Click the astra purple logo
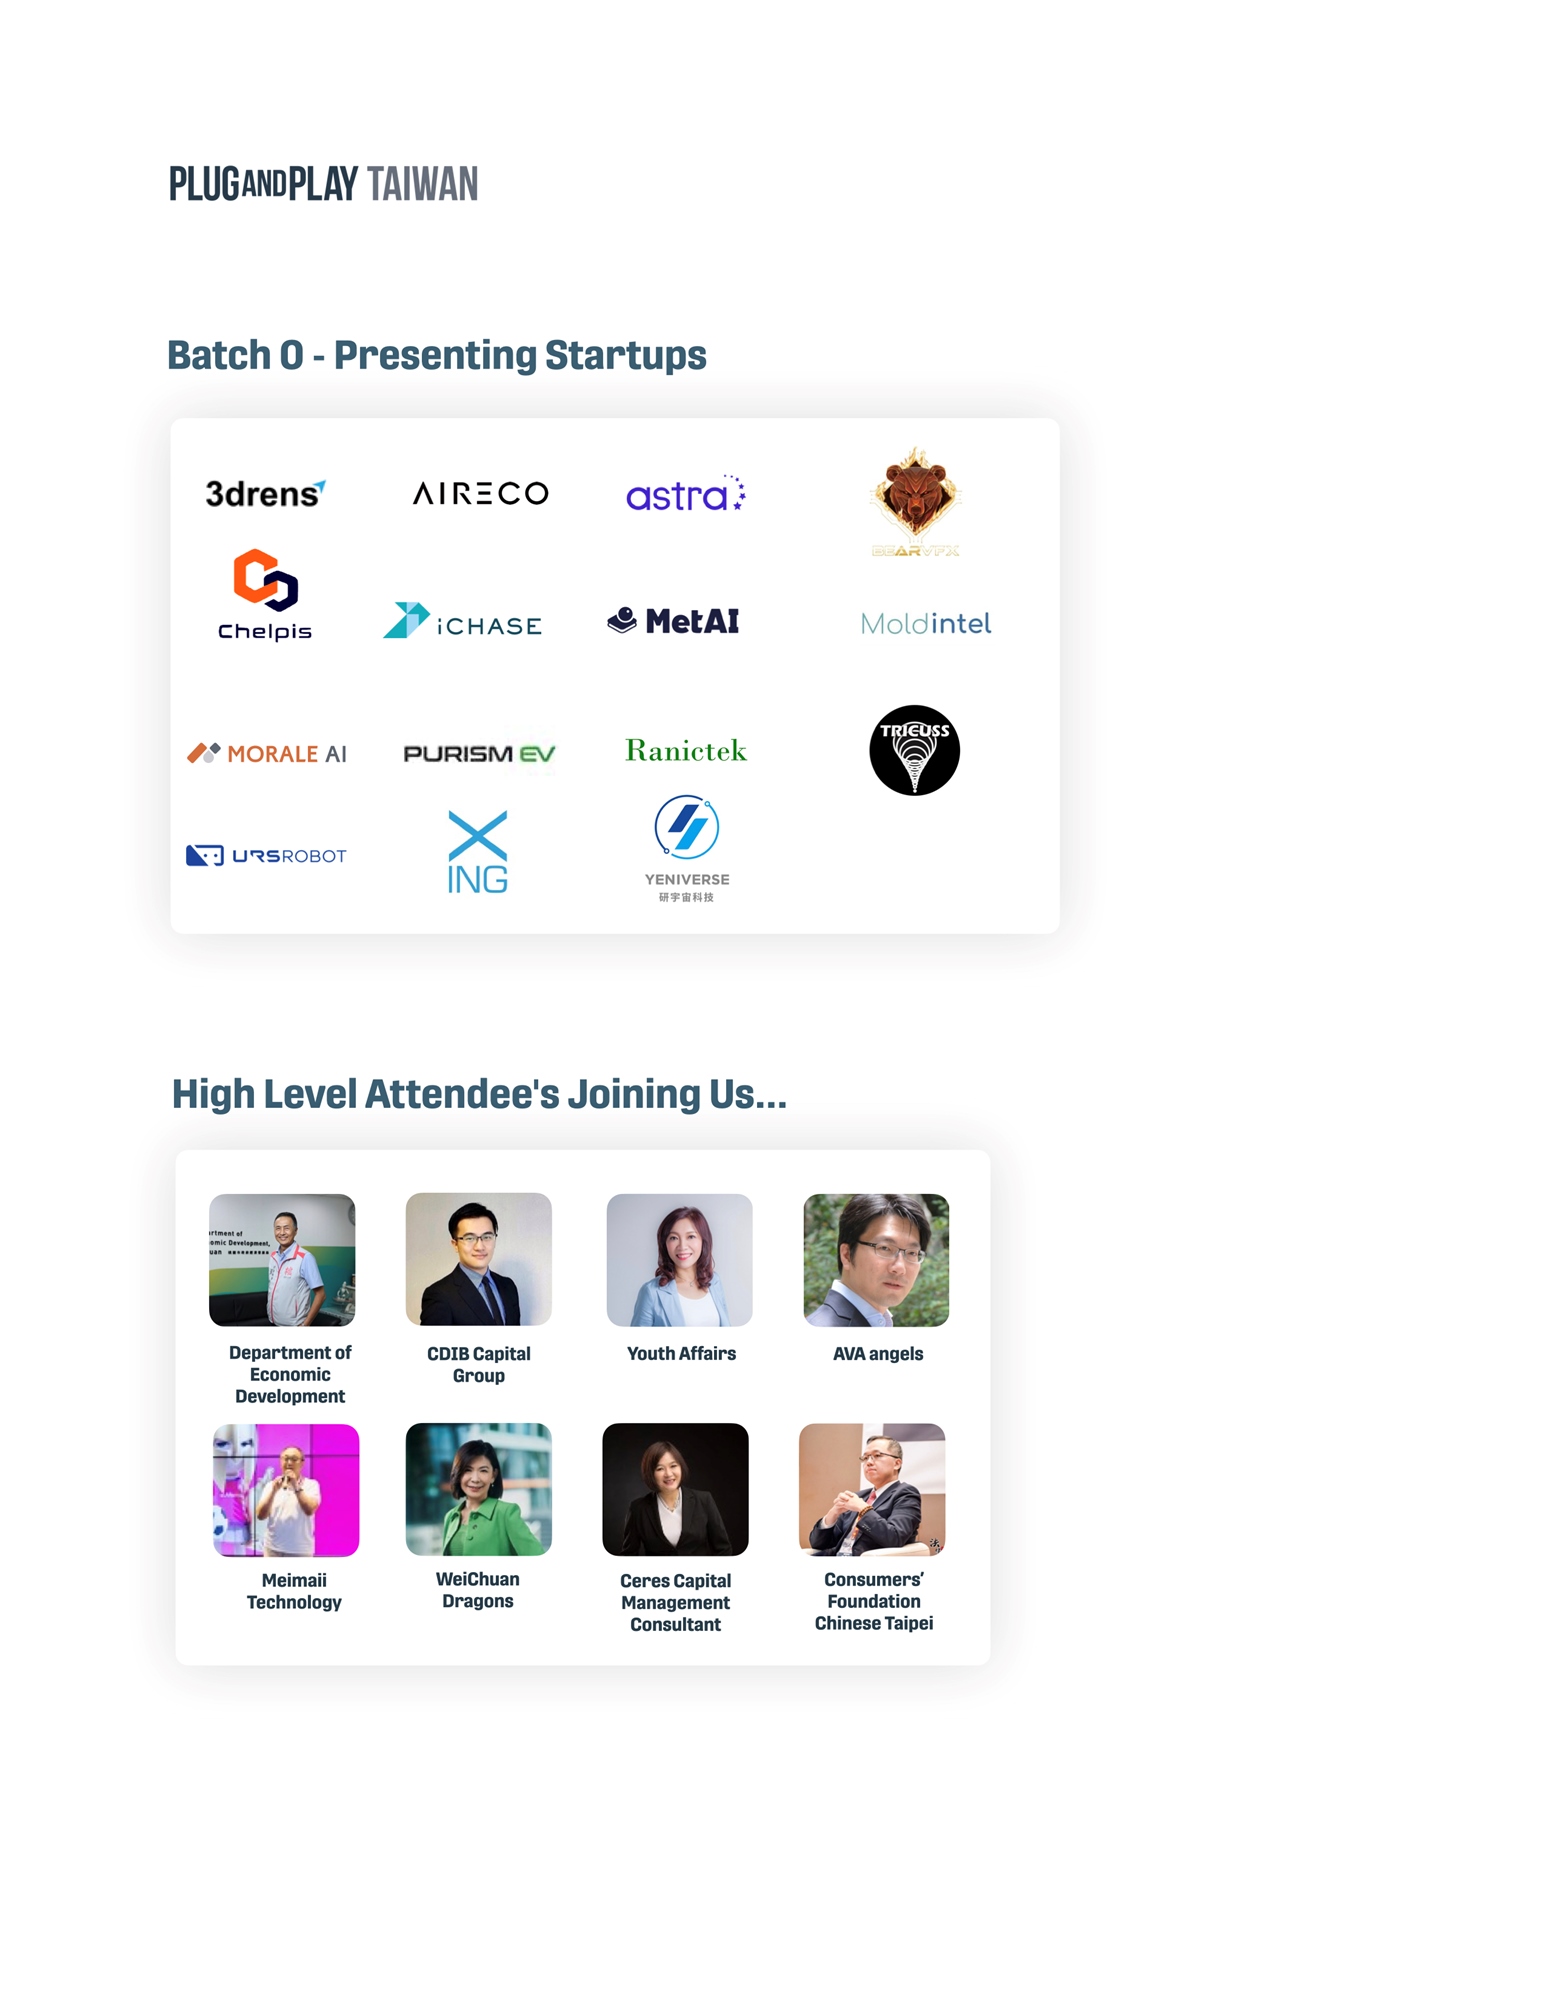The width and height of the screenshot is (1545, 2000). (x=686, y=494)
